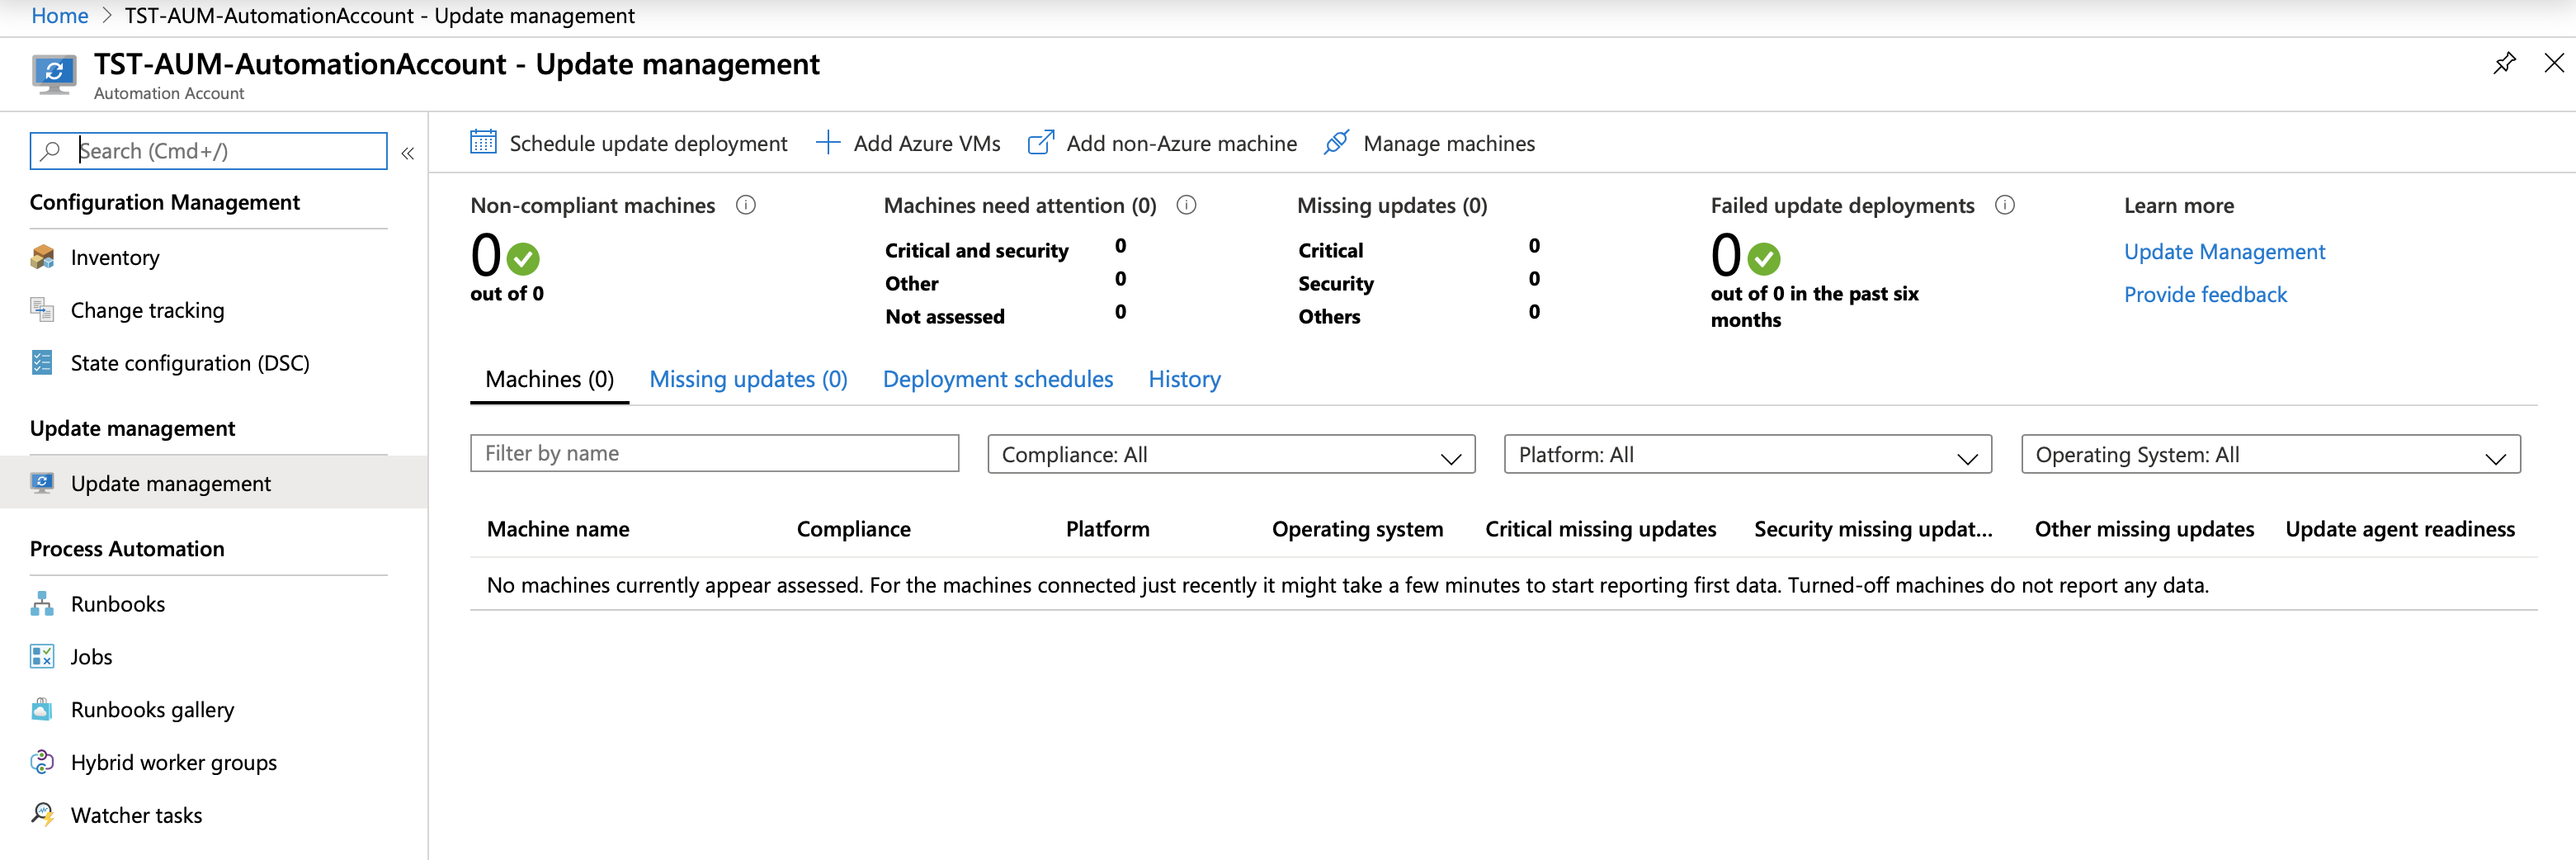Open the Update Management learn more link

2224,252
